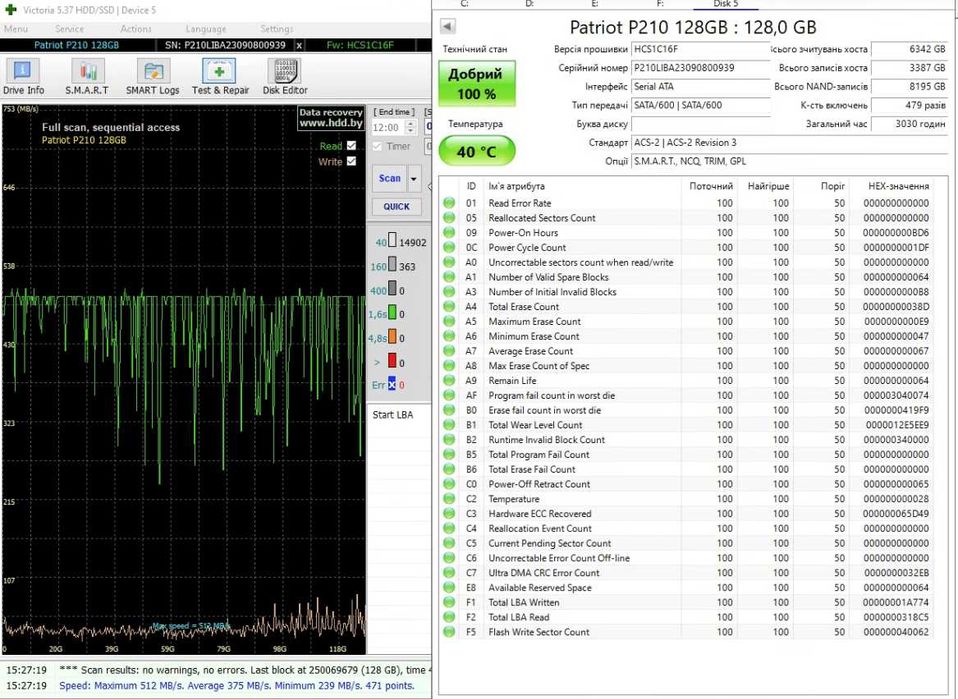This screenshot has height=699, width=958.
Task: Open the S.M.A.R.T toolbar icon
Action: point(87,76)
